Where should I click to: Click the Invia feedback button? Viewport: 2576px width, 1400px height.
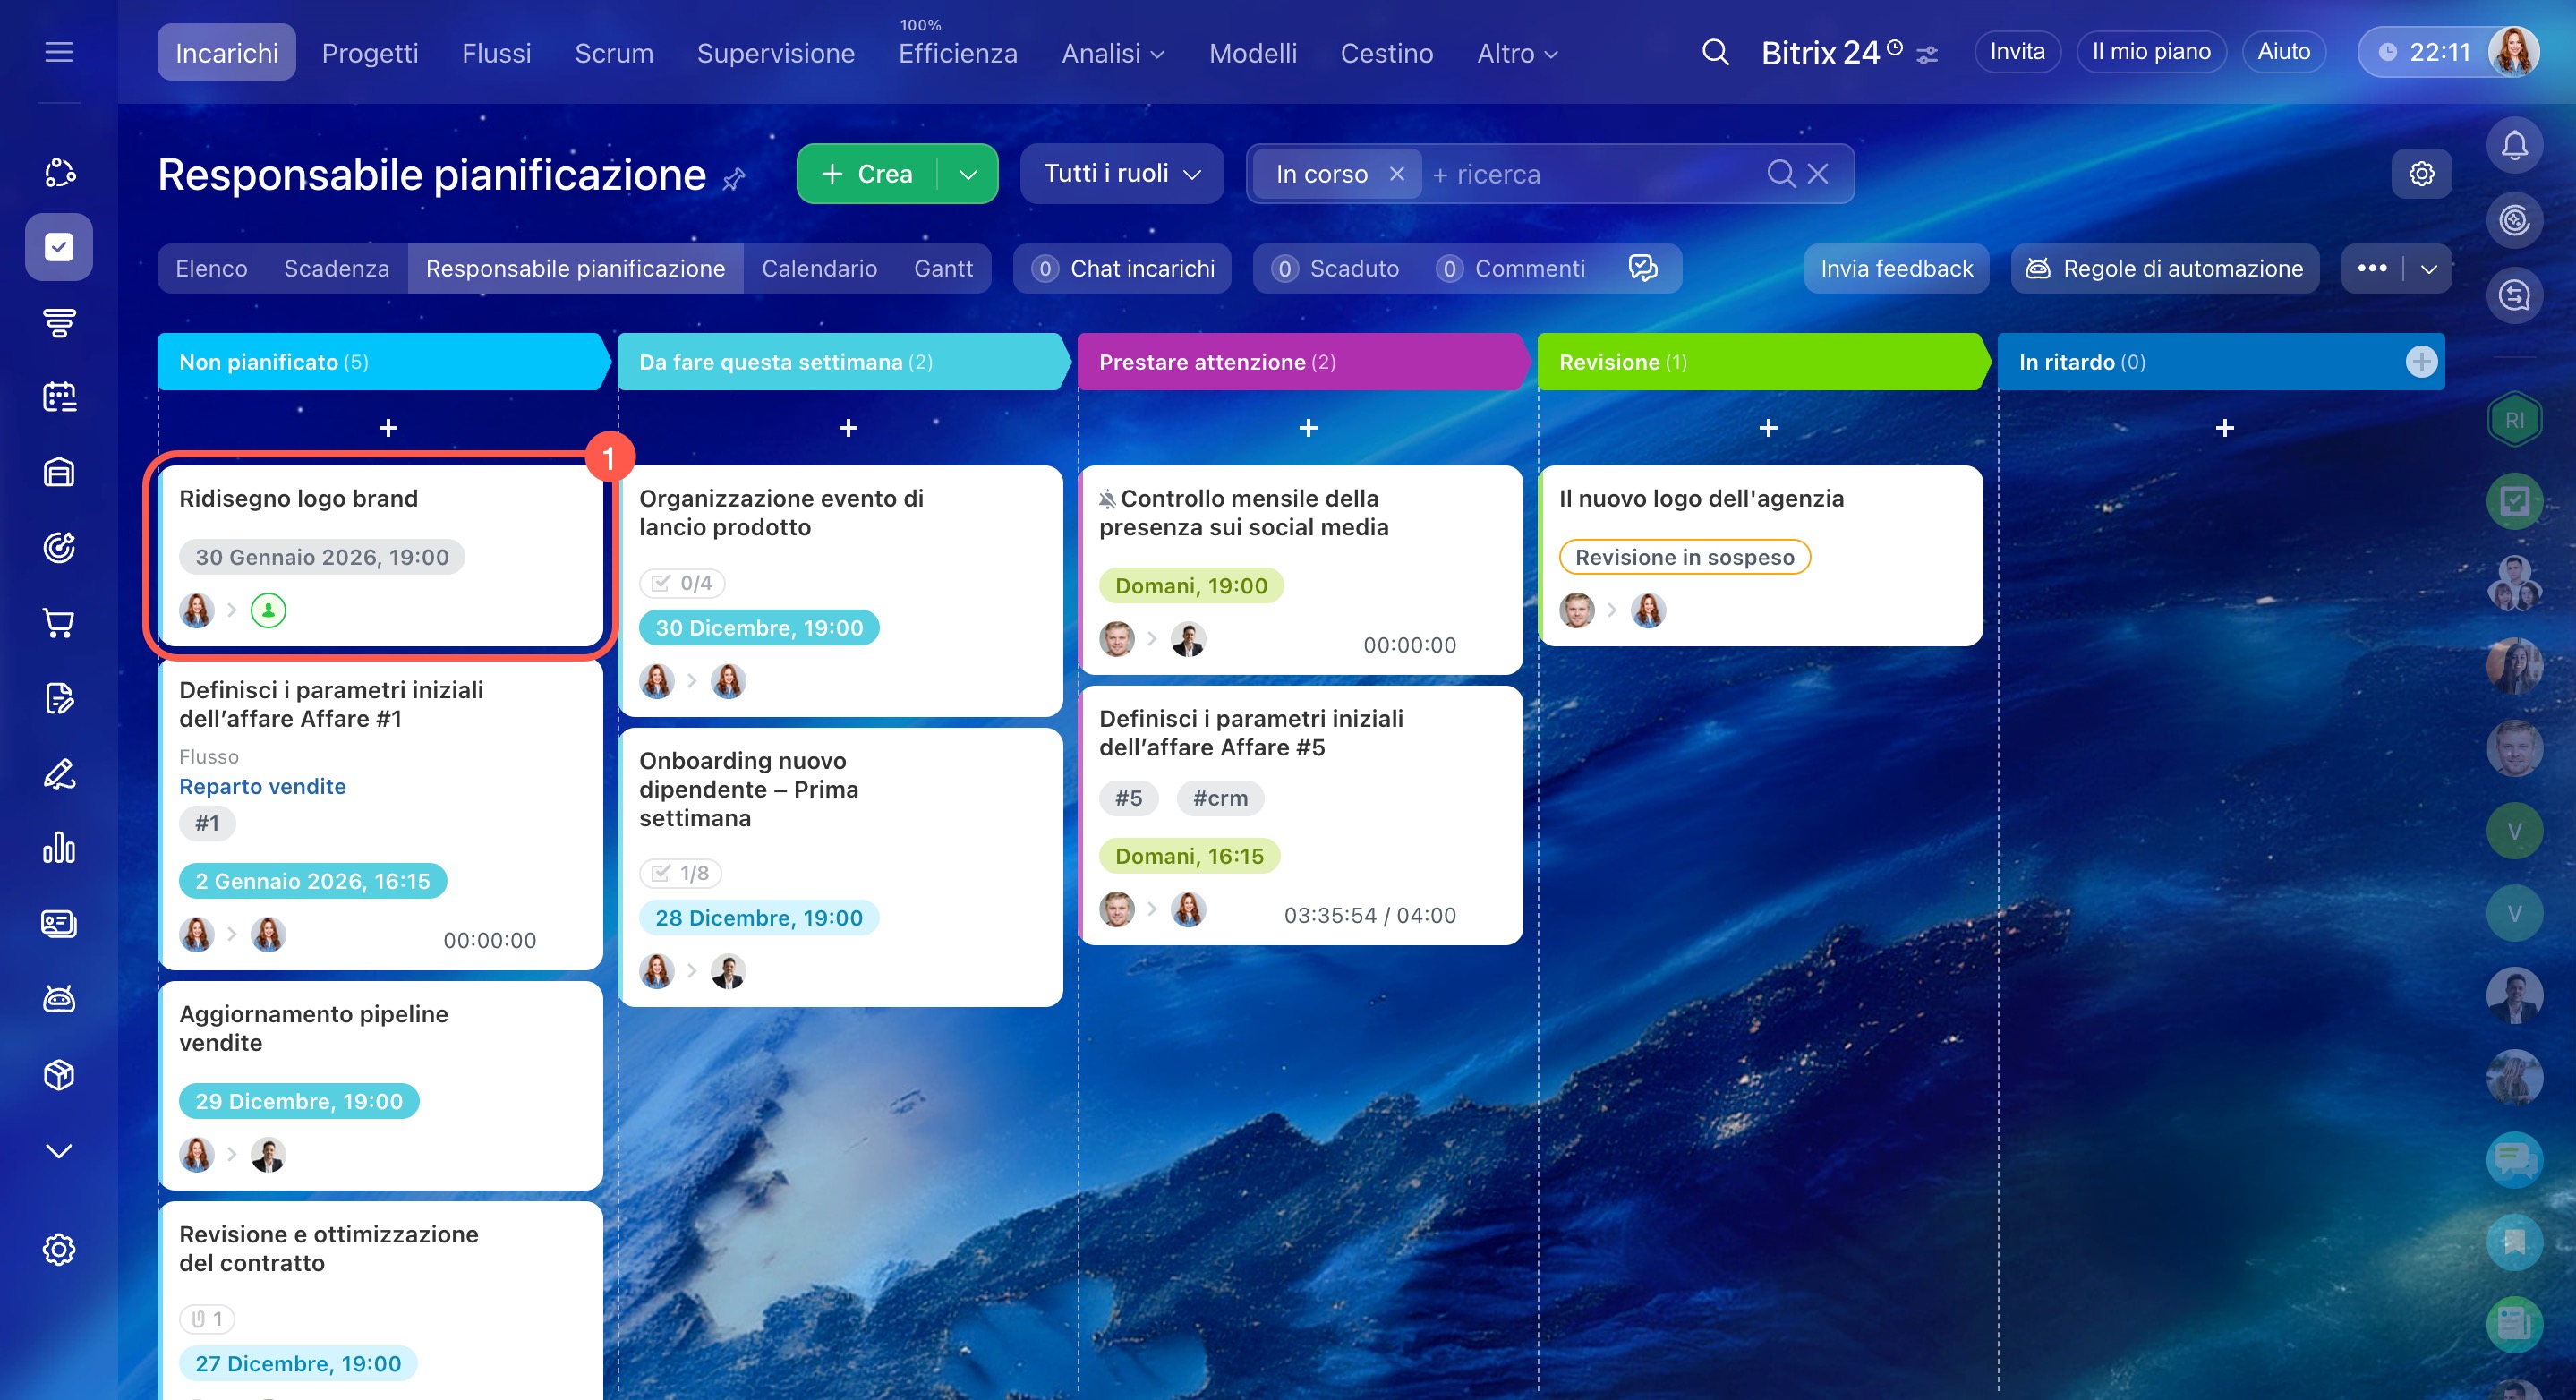click(1896, 268)
